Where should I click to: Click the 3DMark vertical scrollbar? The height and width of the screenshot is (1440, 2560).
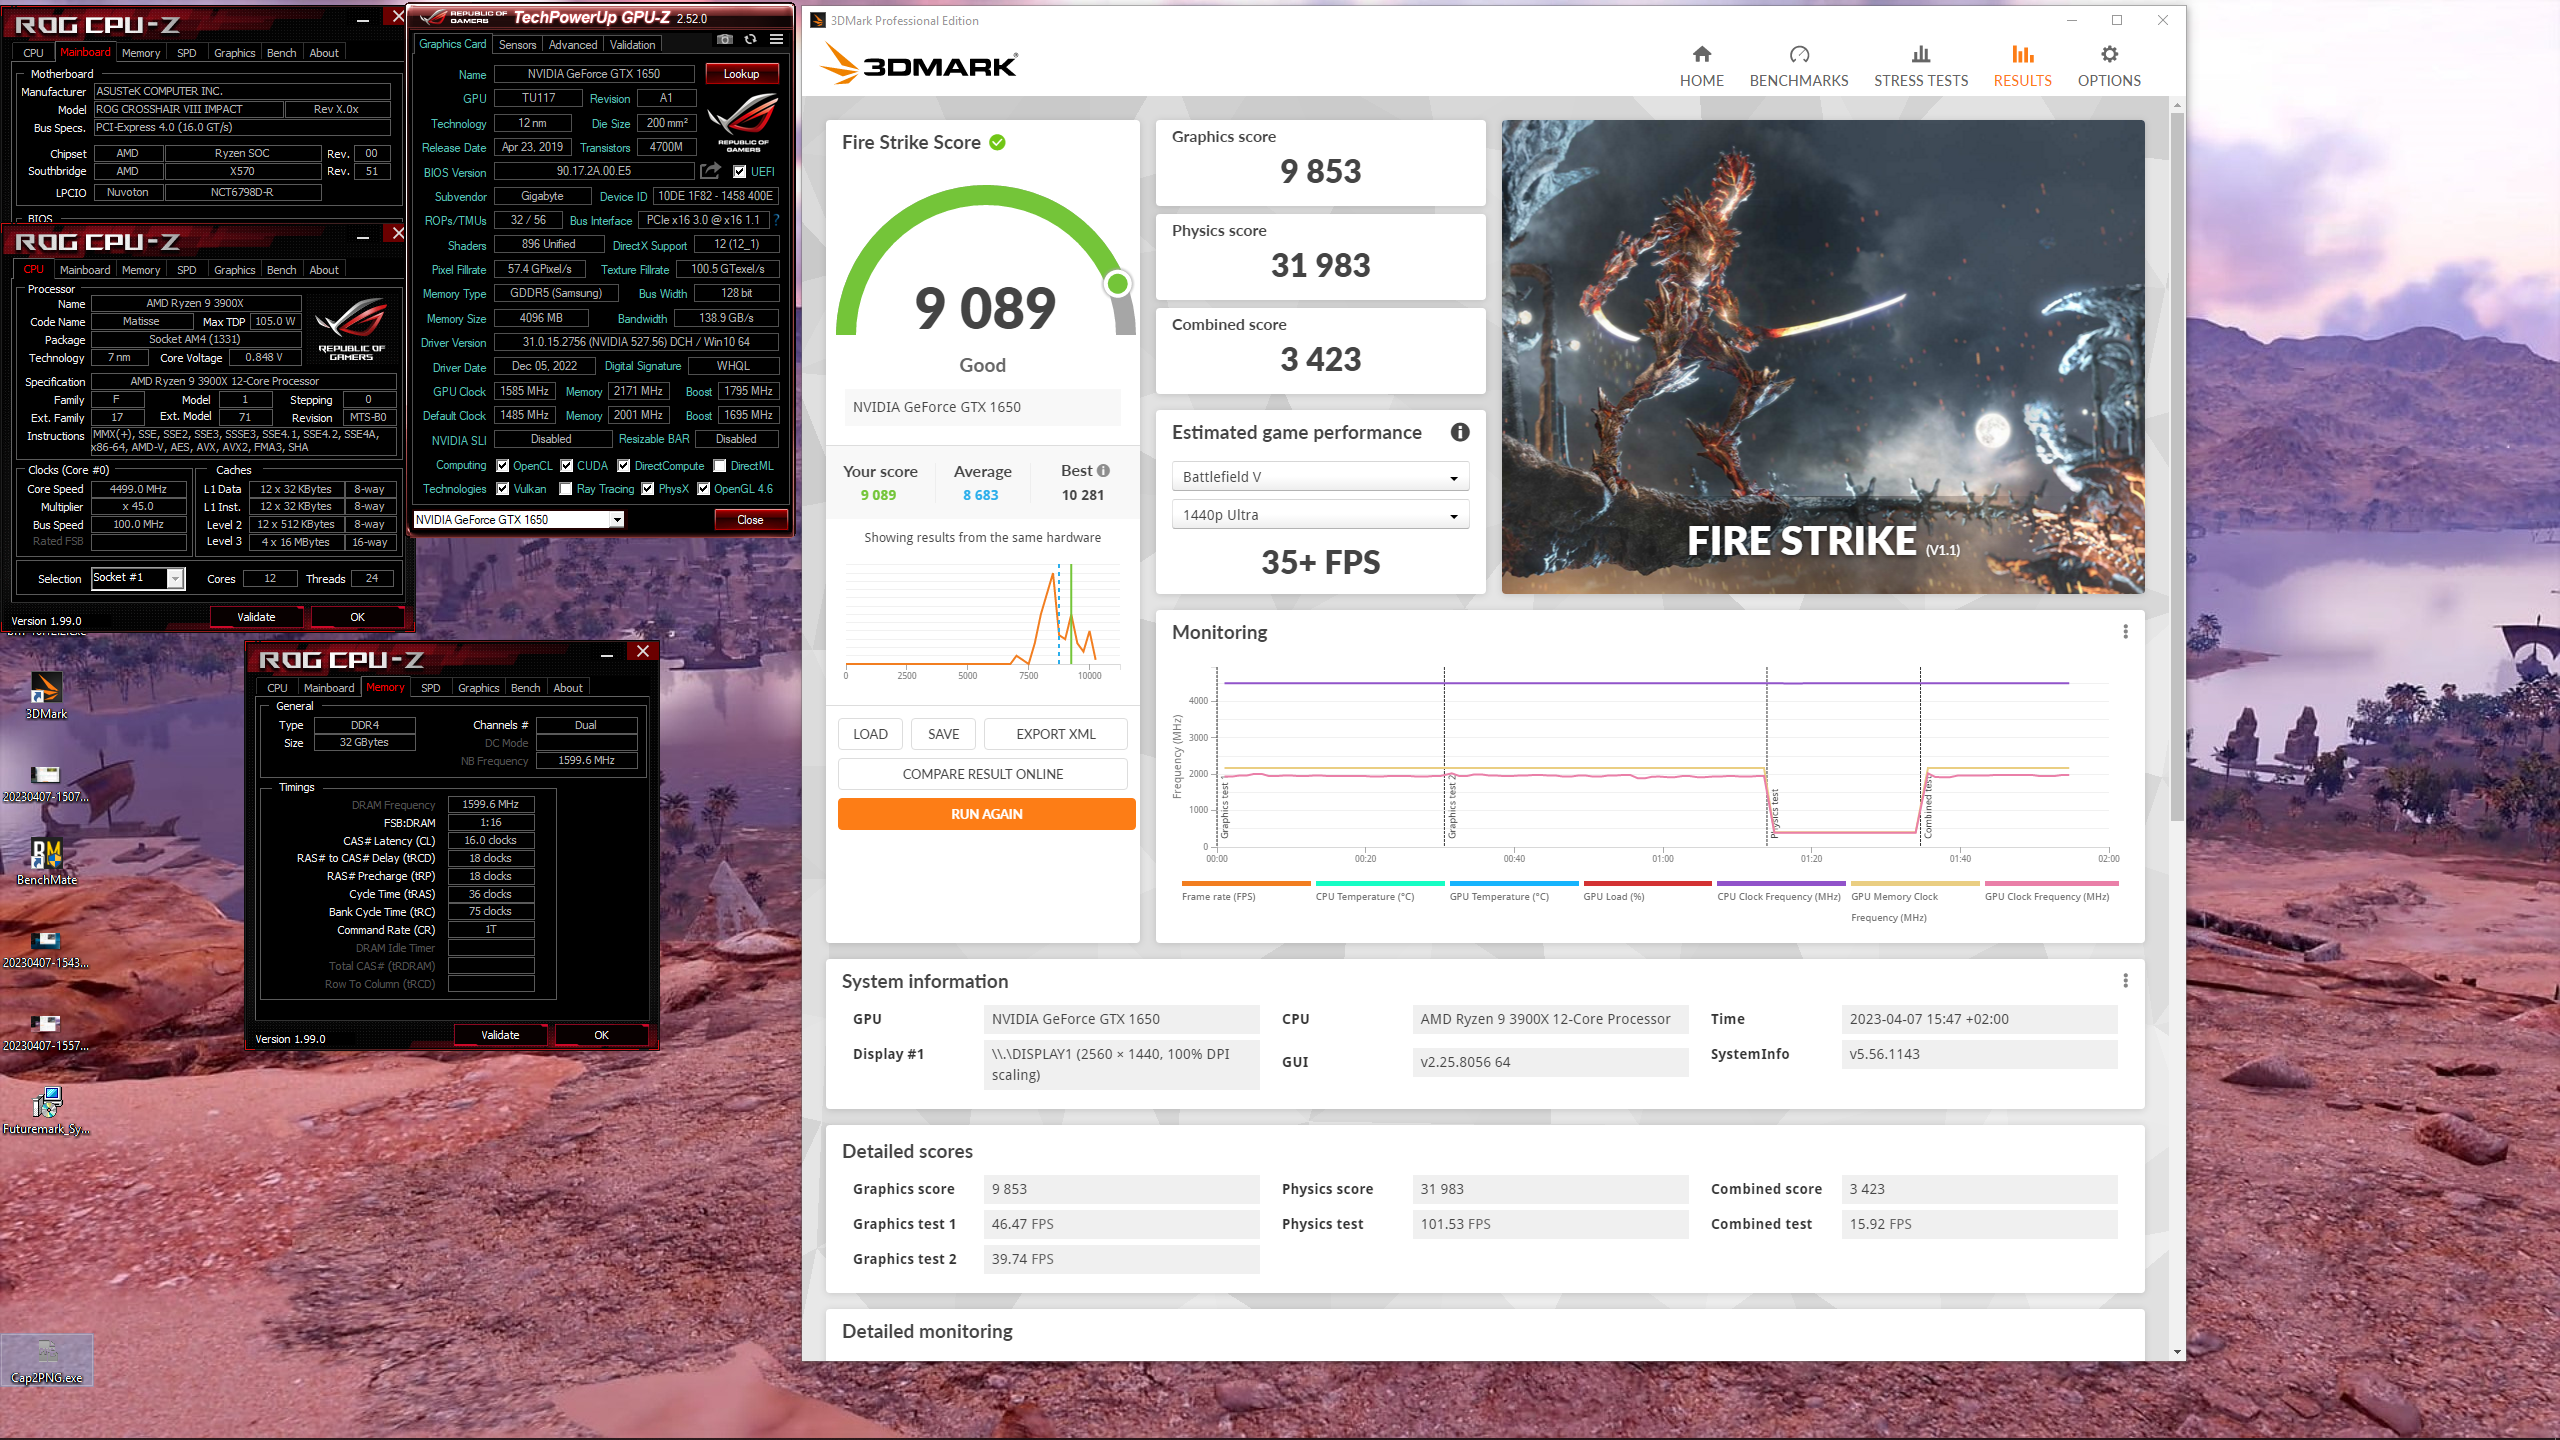click(x=2177, y=465)
